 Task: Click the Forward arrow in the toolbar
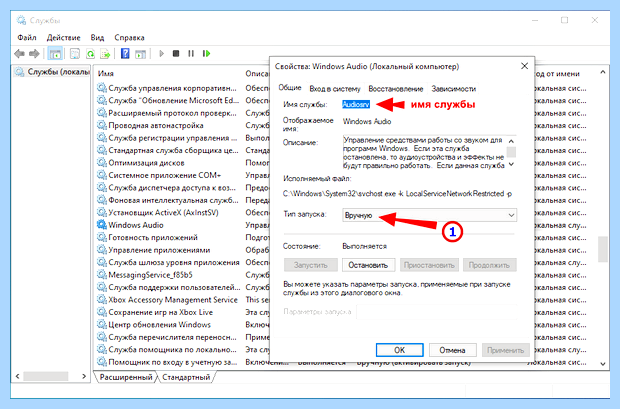(34, 53)
